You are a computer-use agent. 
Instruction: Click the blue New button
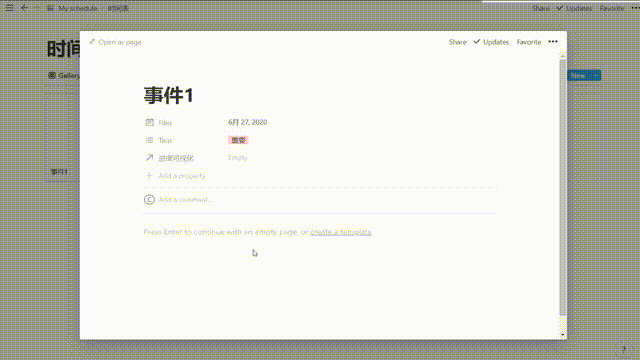point(578,76)
